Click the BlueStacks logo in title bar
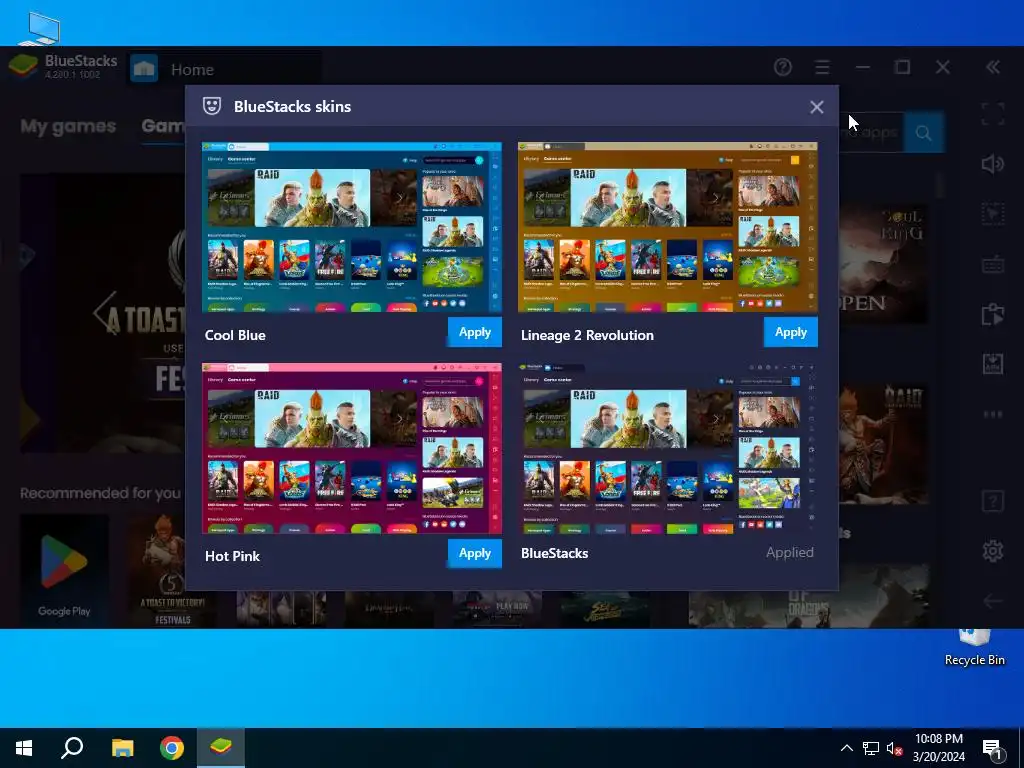 (x=23, y=66)
